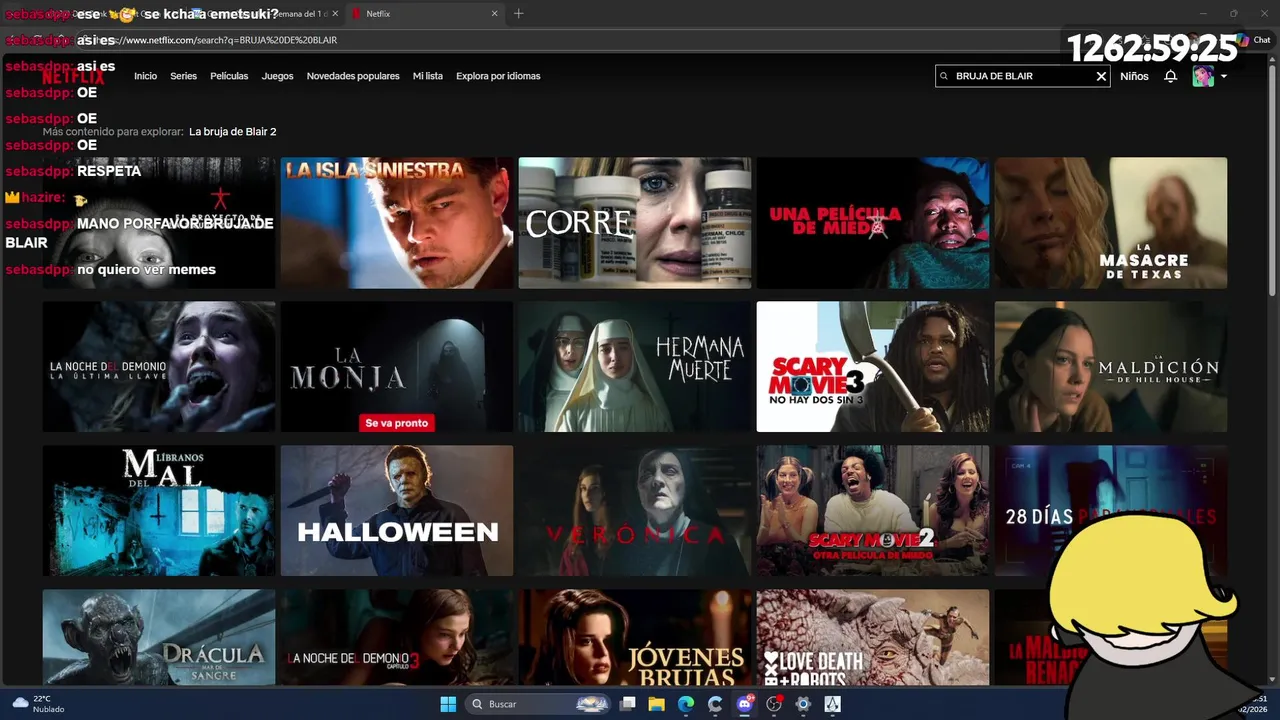Open the Inicio menu item
The height and width of the screenshot is (720, 1280).
click(146, 76)
